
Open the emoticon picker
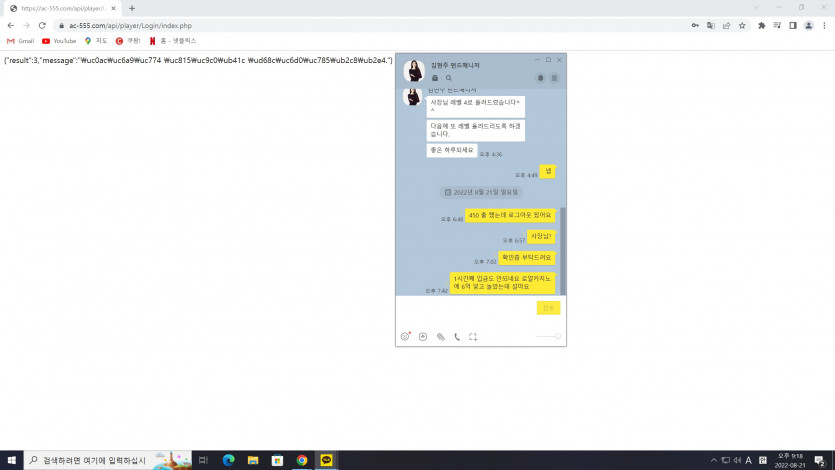(x=405, y=336)
